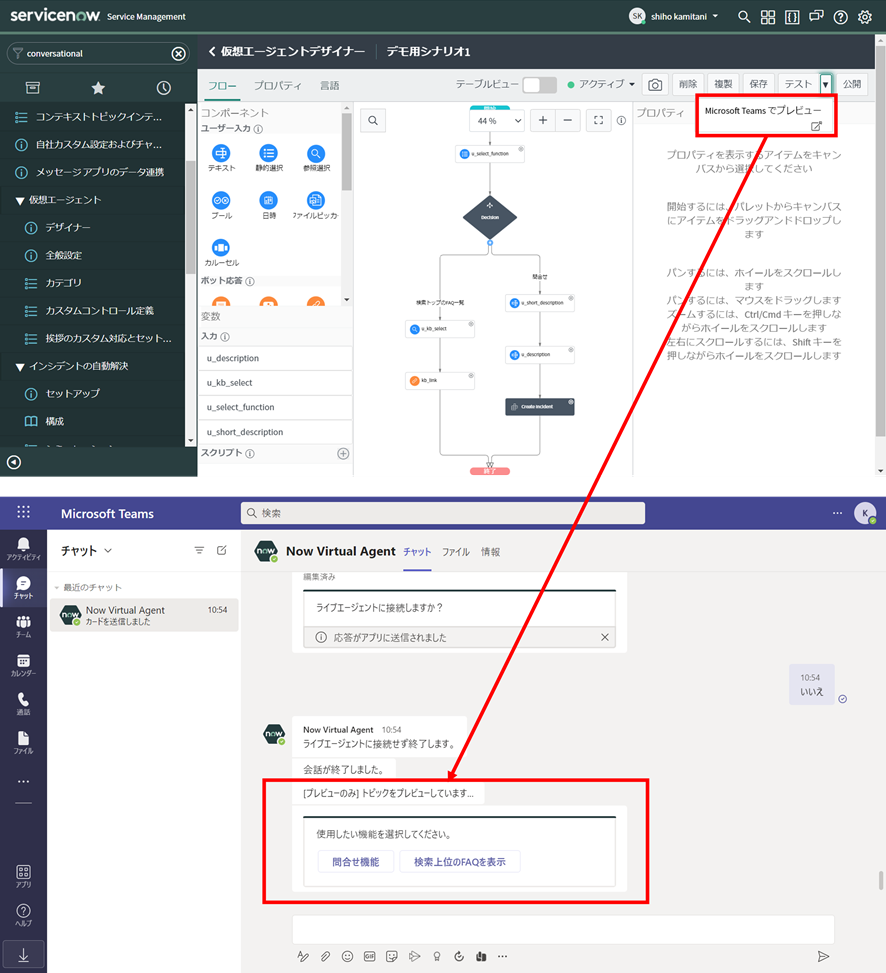Viewport: 886px width, 973px height.
Task: Open Teams ファイル sidebar icon
Action: [x=23, y=742]
